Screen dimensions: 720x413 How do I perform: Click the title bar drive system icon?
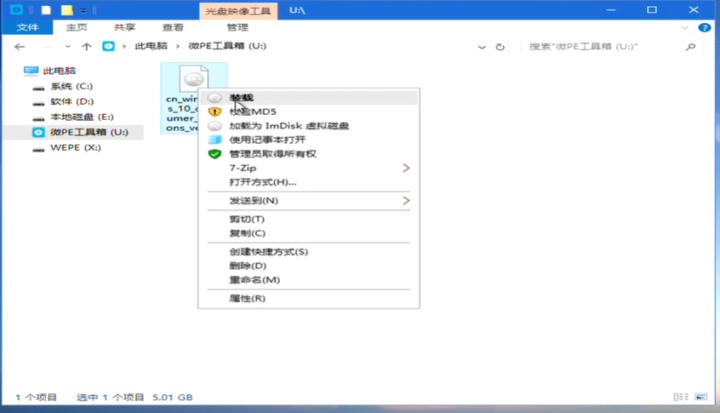17,10
